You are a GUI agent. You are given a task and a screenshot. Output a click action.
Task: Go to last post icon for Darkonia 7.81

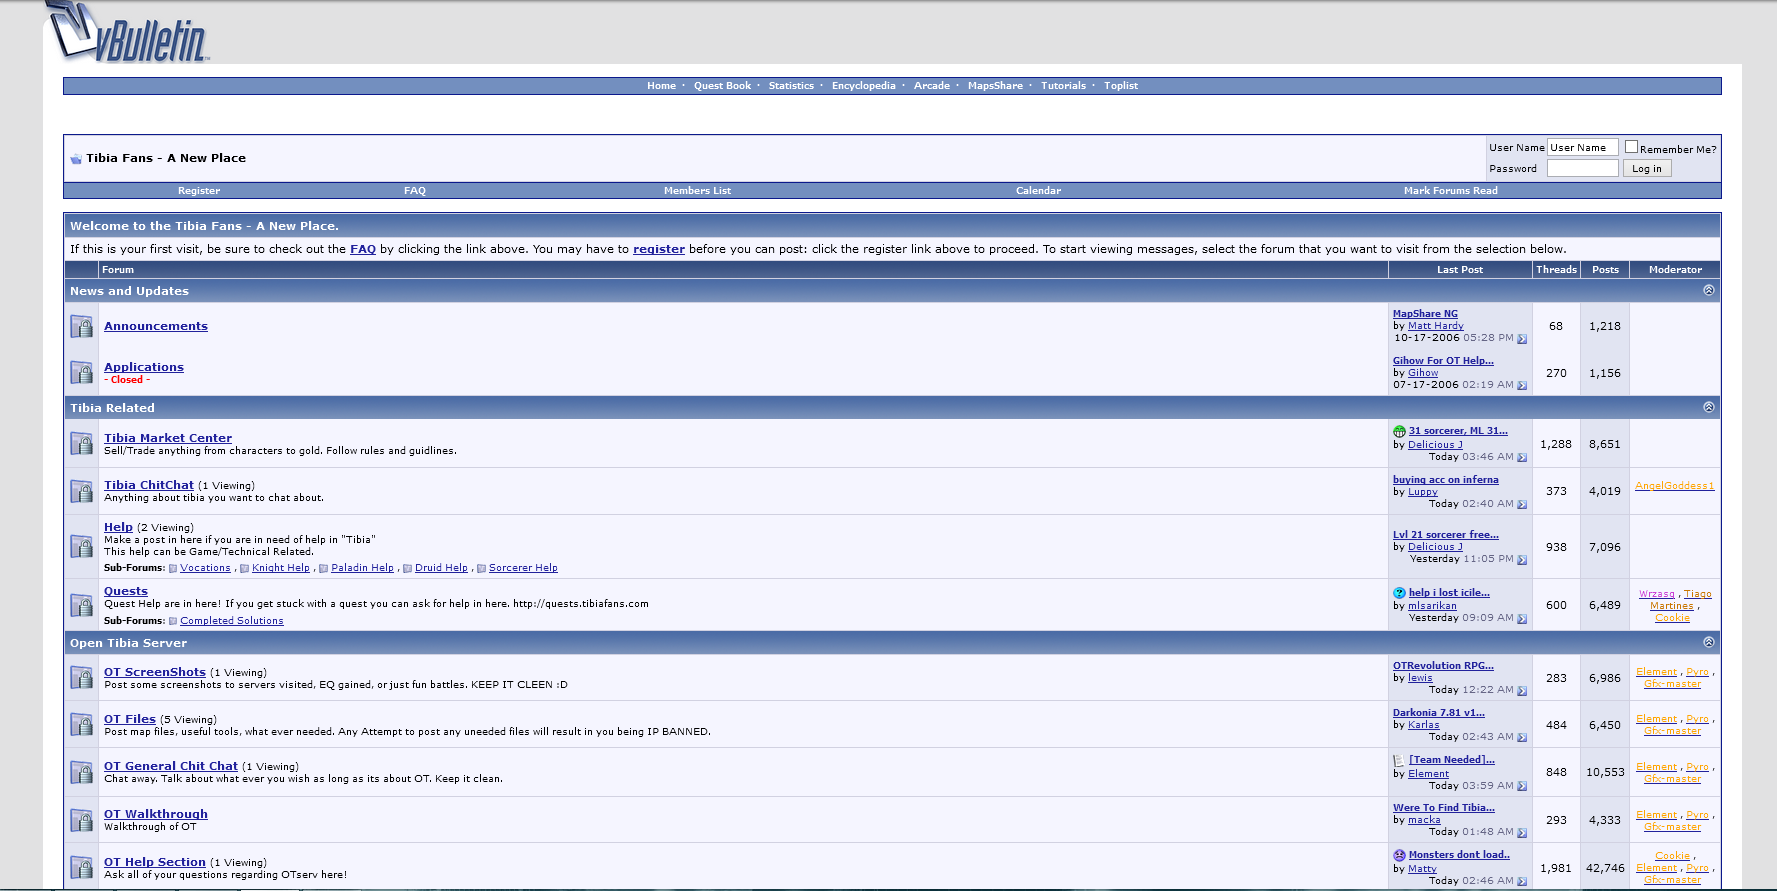(1522, 738)
